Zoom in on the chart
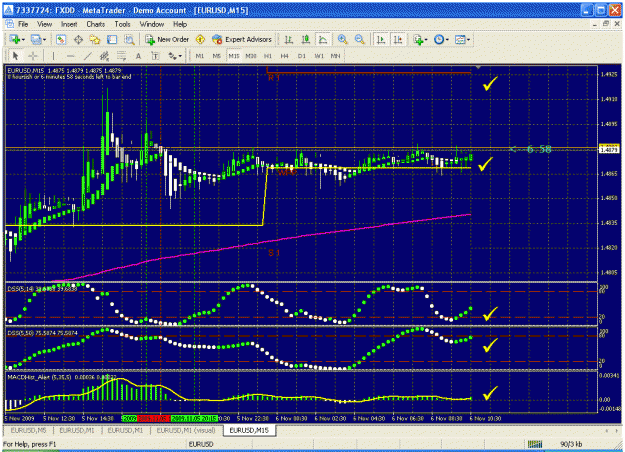 tap(342, 39)
